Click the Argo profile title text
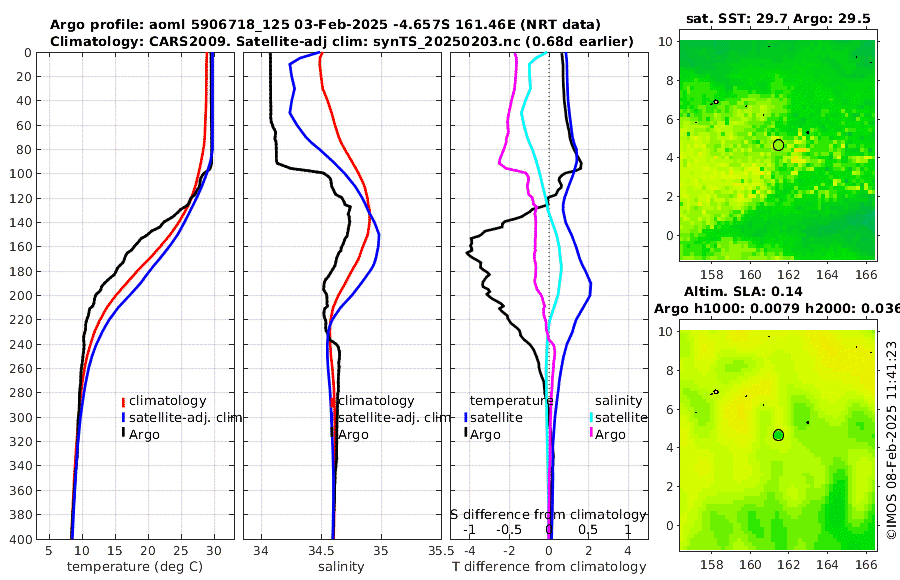This screenshot has height=580, width=900. [325, 25]
